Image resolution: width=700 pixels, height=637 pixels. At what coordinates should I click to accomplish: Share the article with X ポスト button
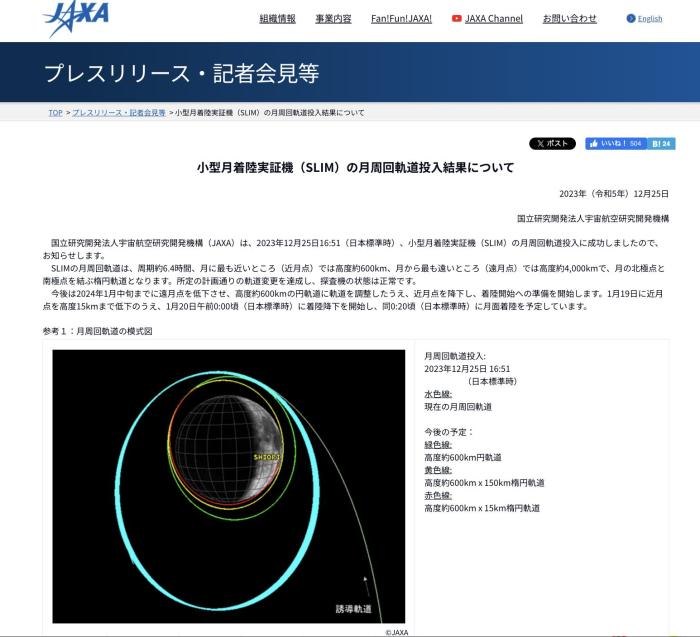pyautogui.click(x=552, y=144)
